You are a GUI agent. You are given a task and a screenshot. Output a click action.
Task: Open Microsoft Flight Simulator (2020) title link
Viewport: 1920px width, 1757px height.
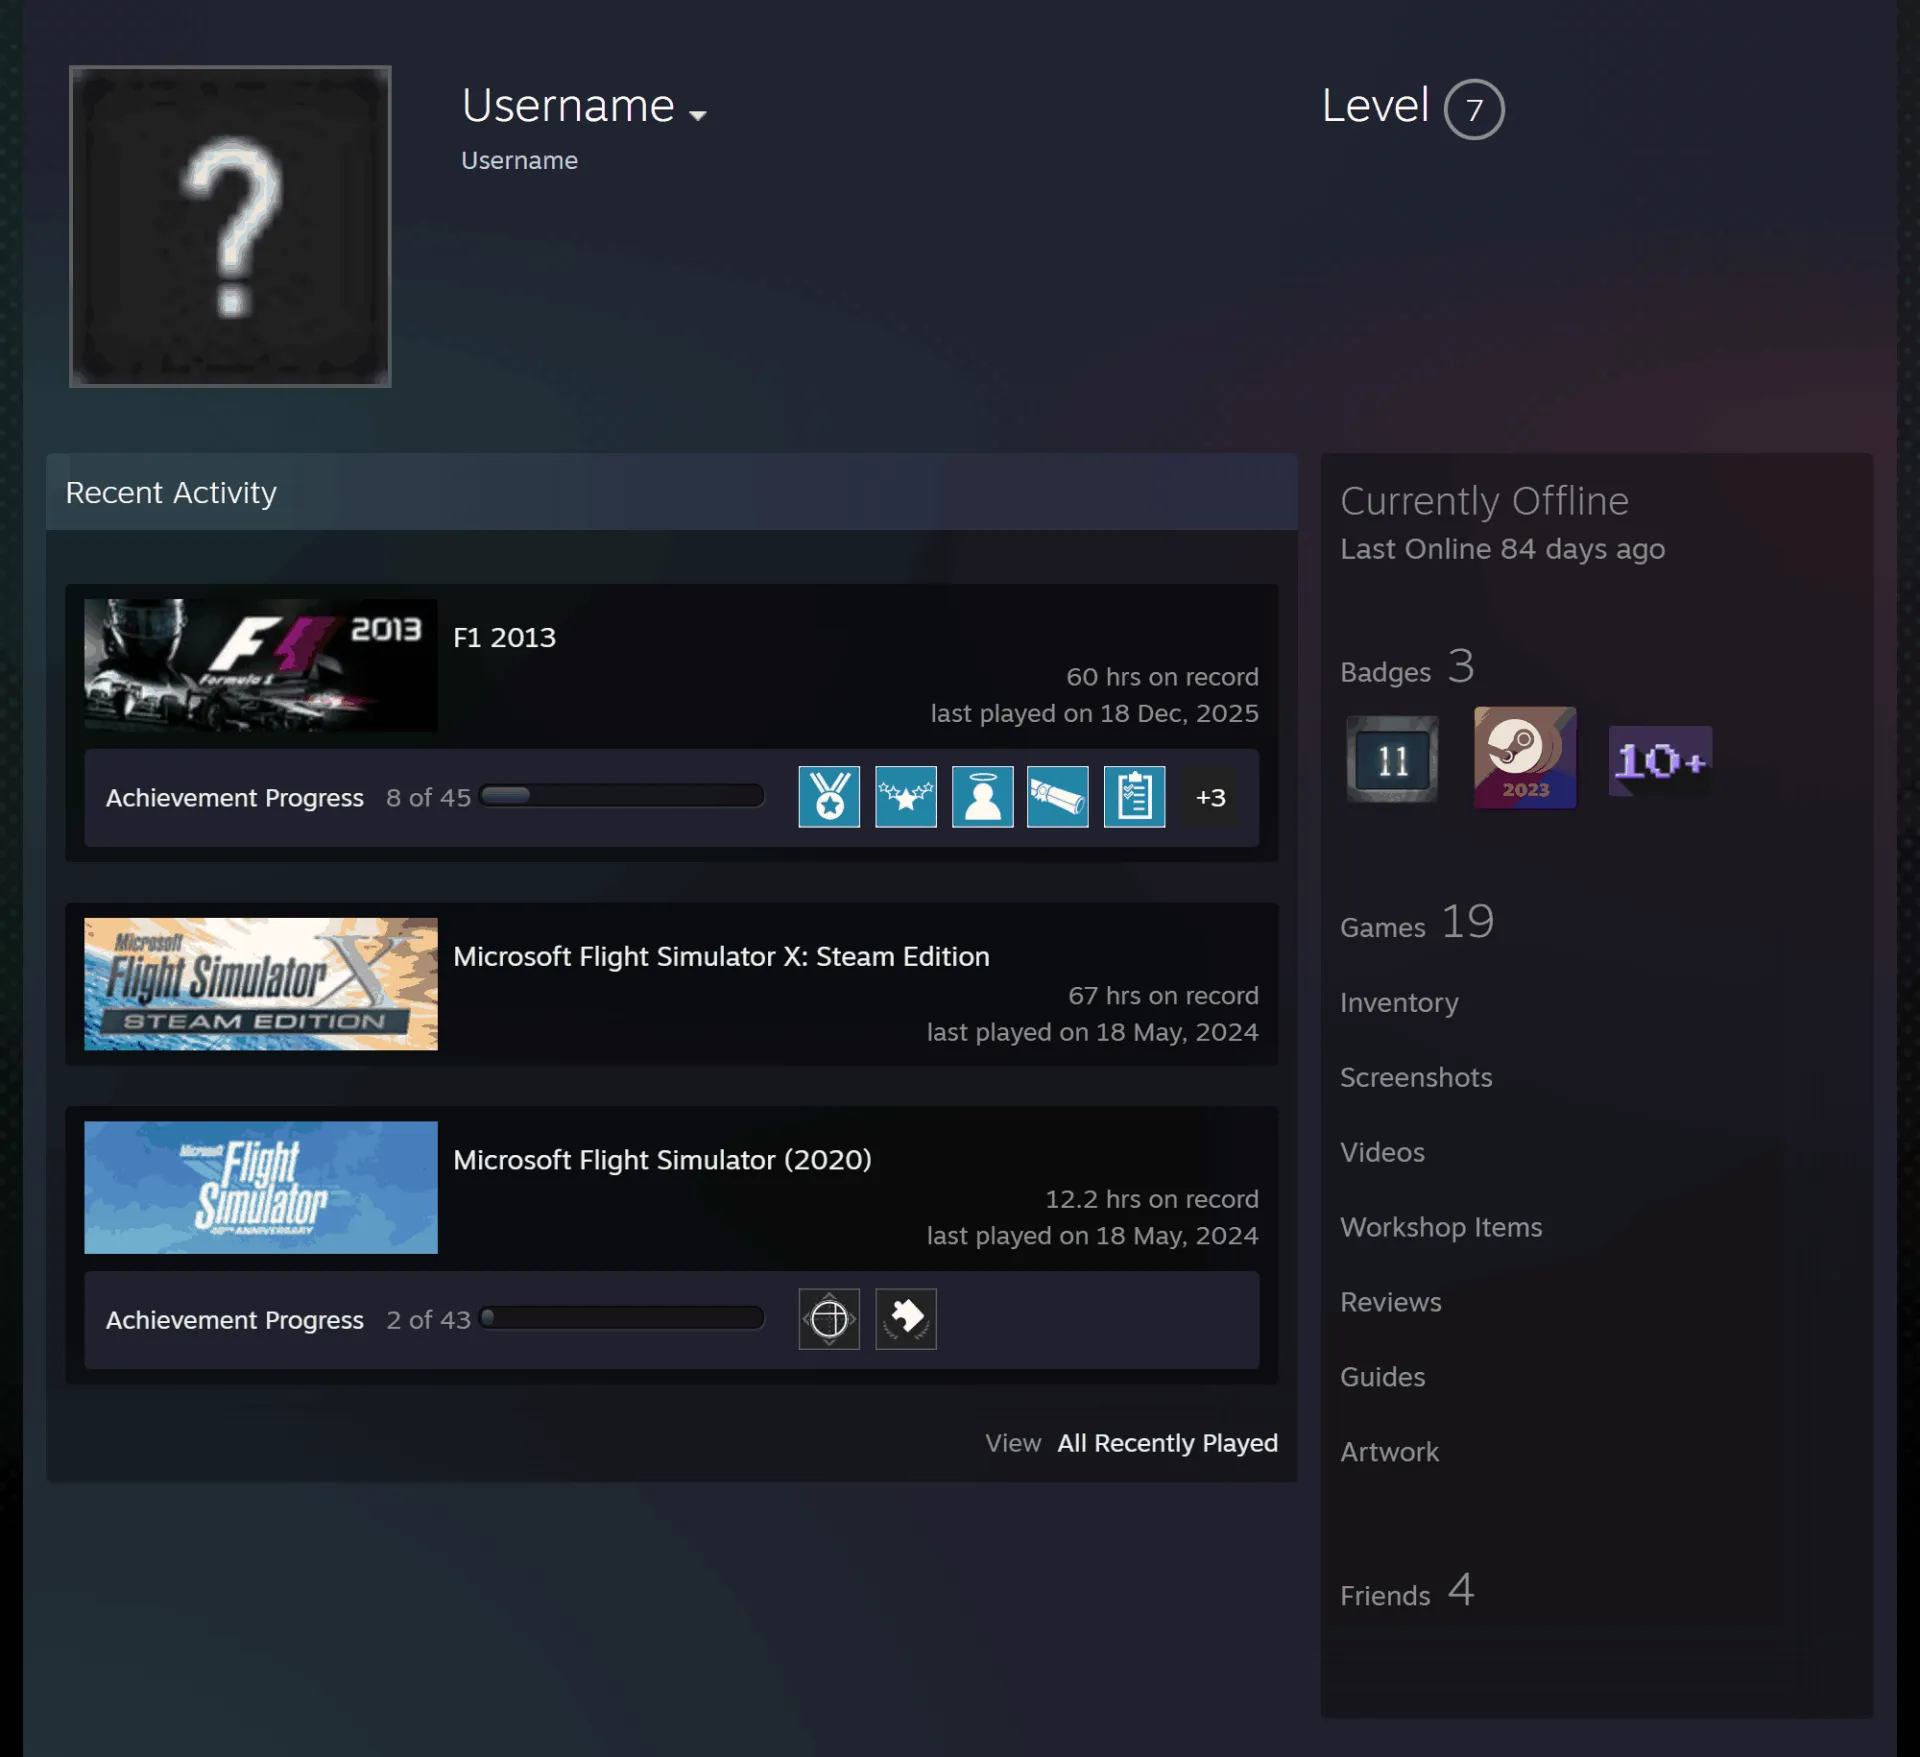(x=662, y=1159)
